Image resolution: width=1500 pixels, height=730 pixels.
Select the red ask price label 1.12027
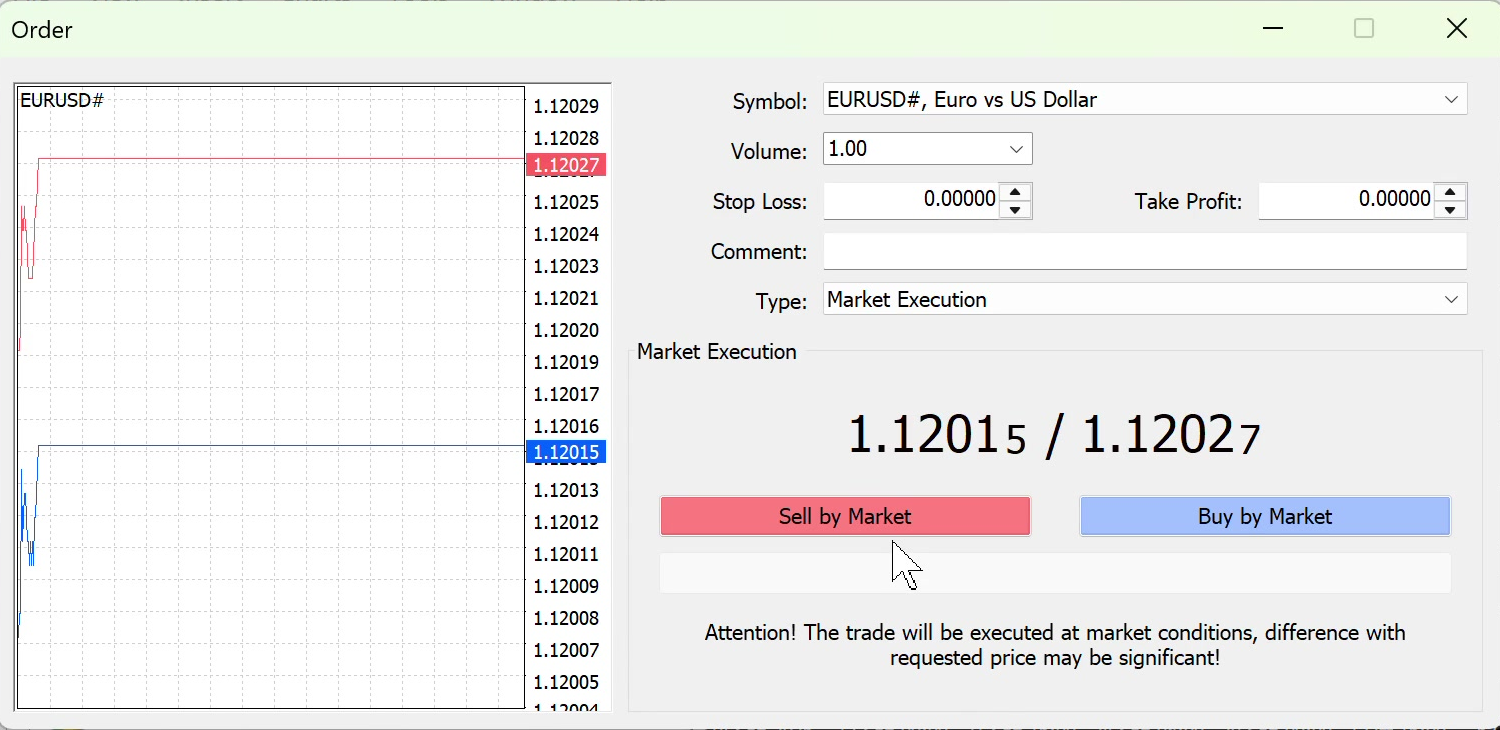click(x=566, y=165)
